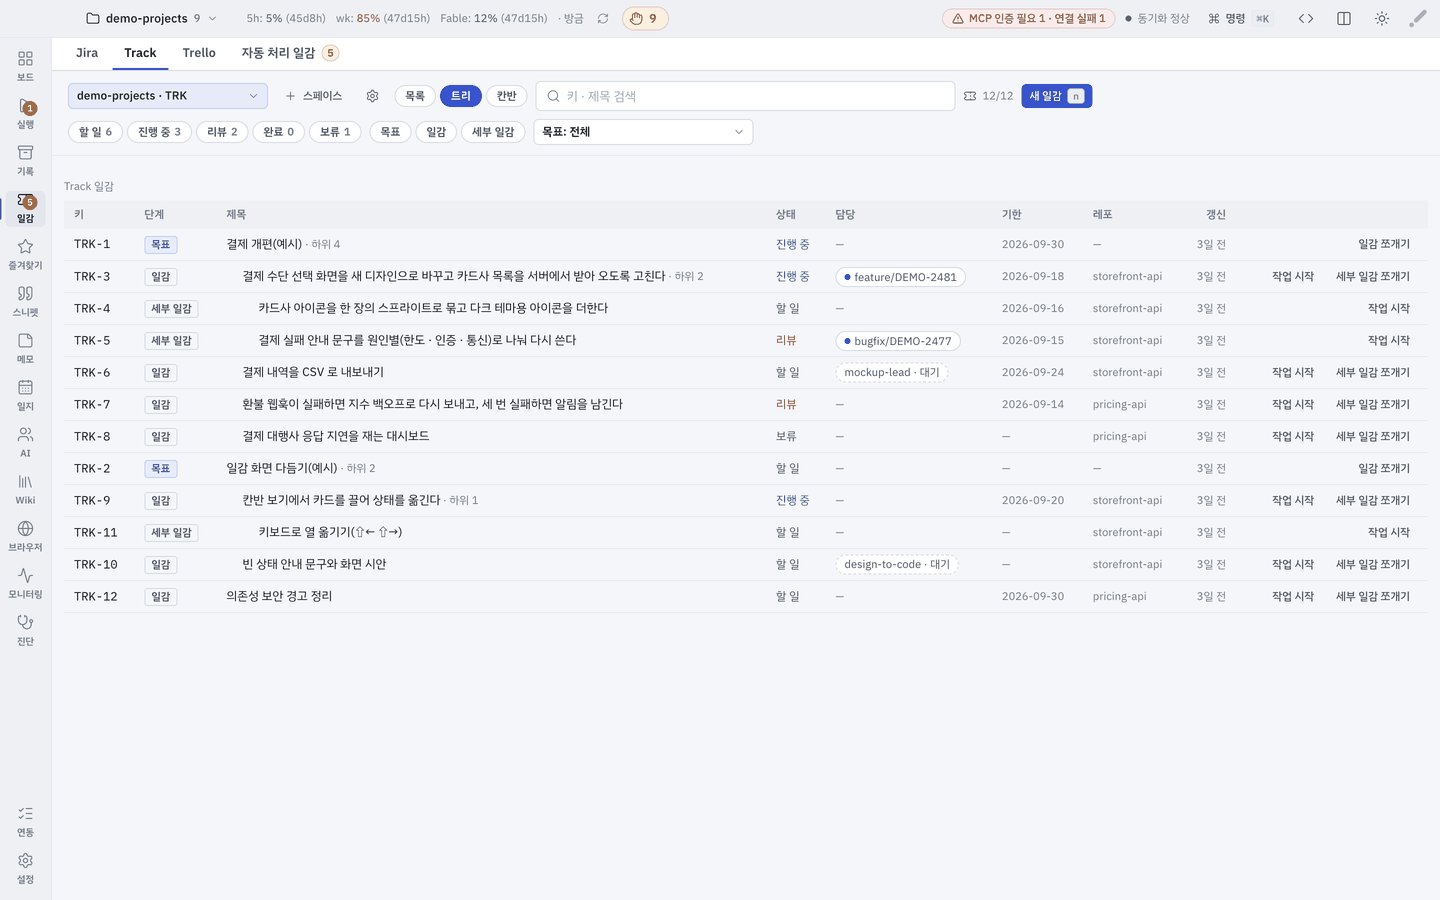Open the 기록 archive sidebar icon

[x=25, y=160]
